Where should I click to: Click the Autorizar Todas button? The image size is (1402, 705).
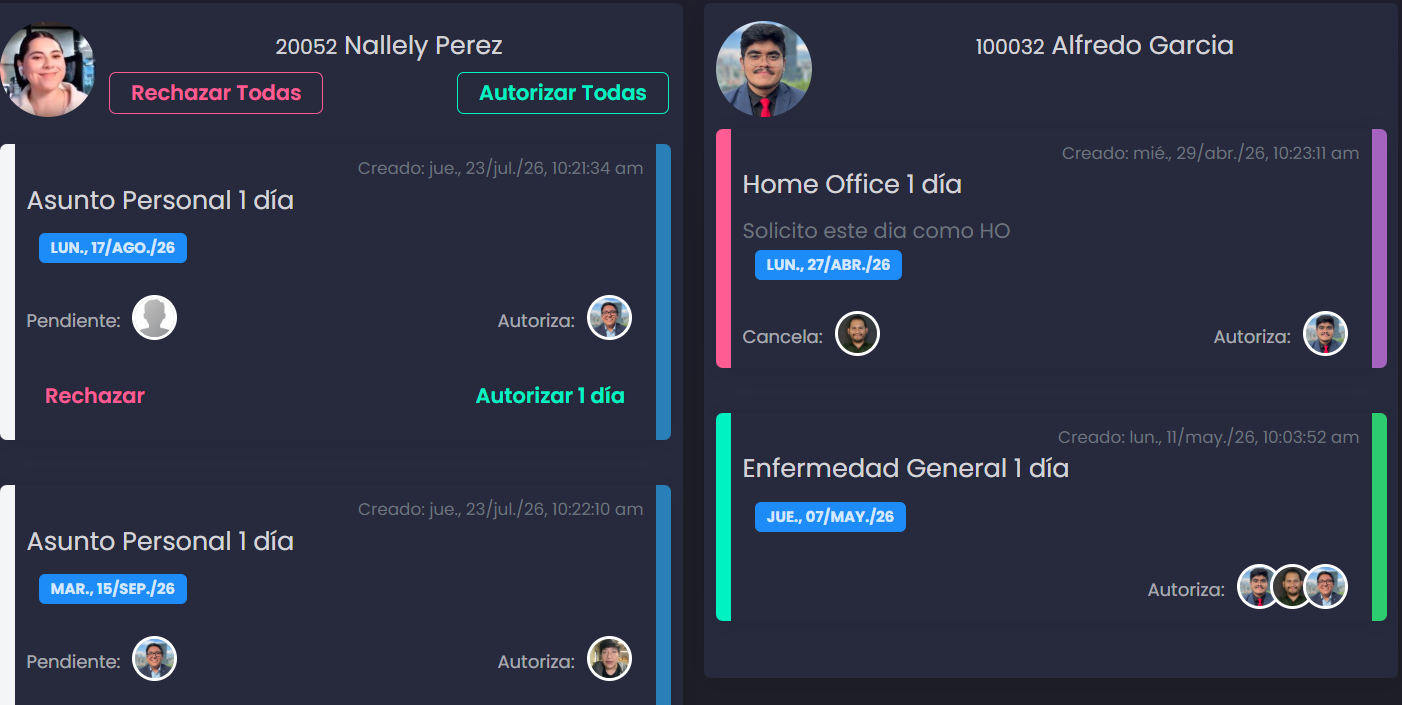563,93
